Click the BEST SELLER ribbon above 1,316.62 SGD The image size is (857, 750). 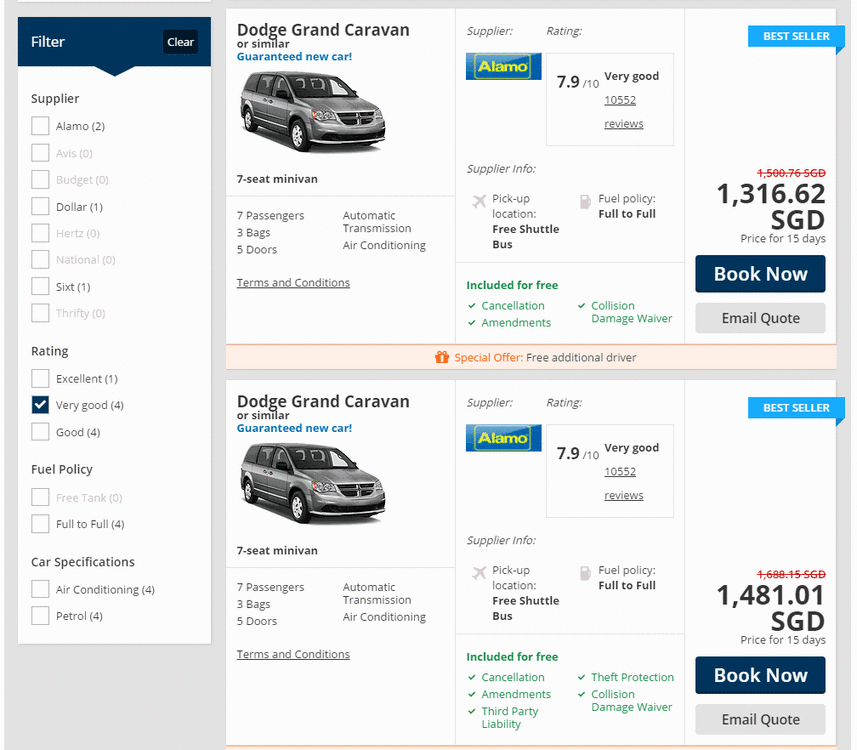(x=796, y=37)
